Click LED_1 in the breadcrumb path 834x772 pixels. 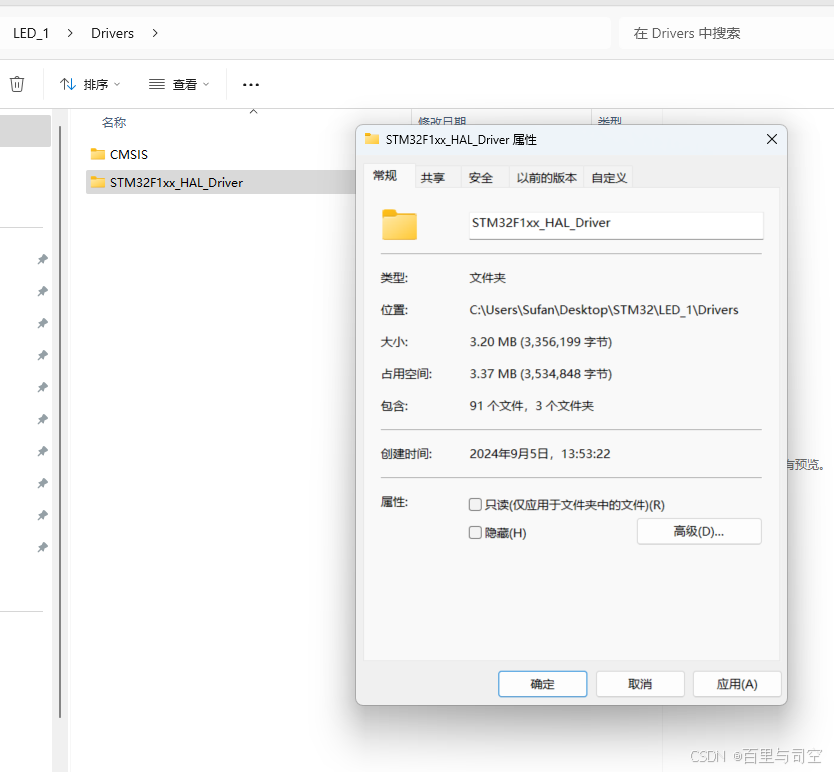coord(31,34)
